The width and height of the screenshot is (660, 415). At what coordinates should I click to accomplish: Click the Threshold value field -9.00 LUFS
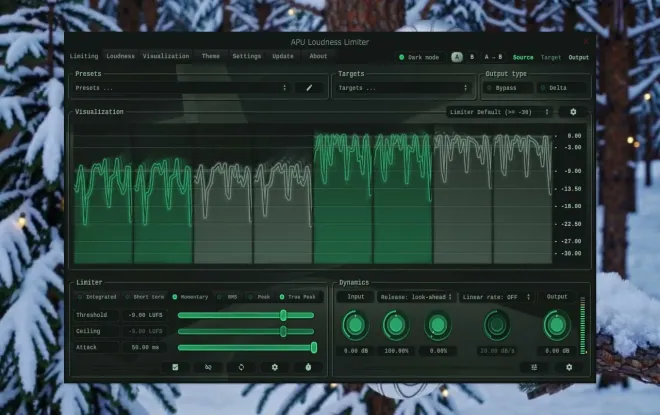145,315
